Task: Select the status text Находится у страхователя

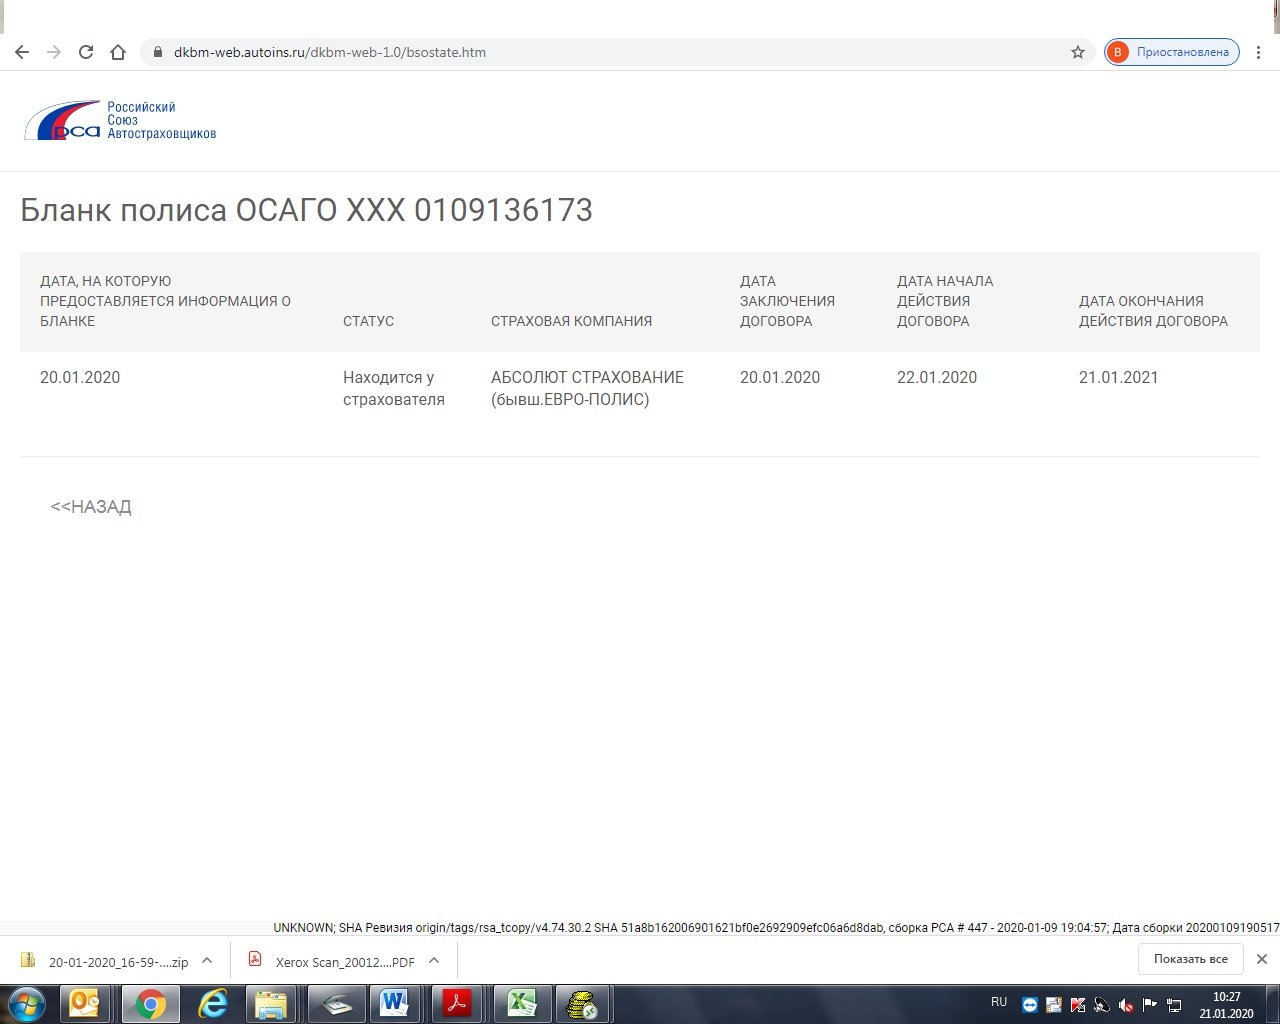Action: coord(394,388)
